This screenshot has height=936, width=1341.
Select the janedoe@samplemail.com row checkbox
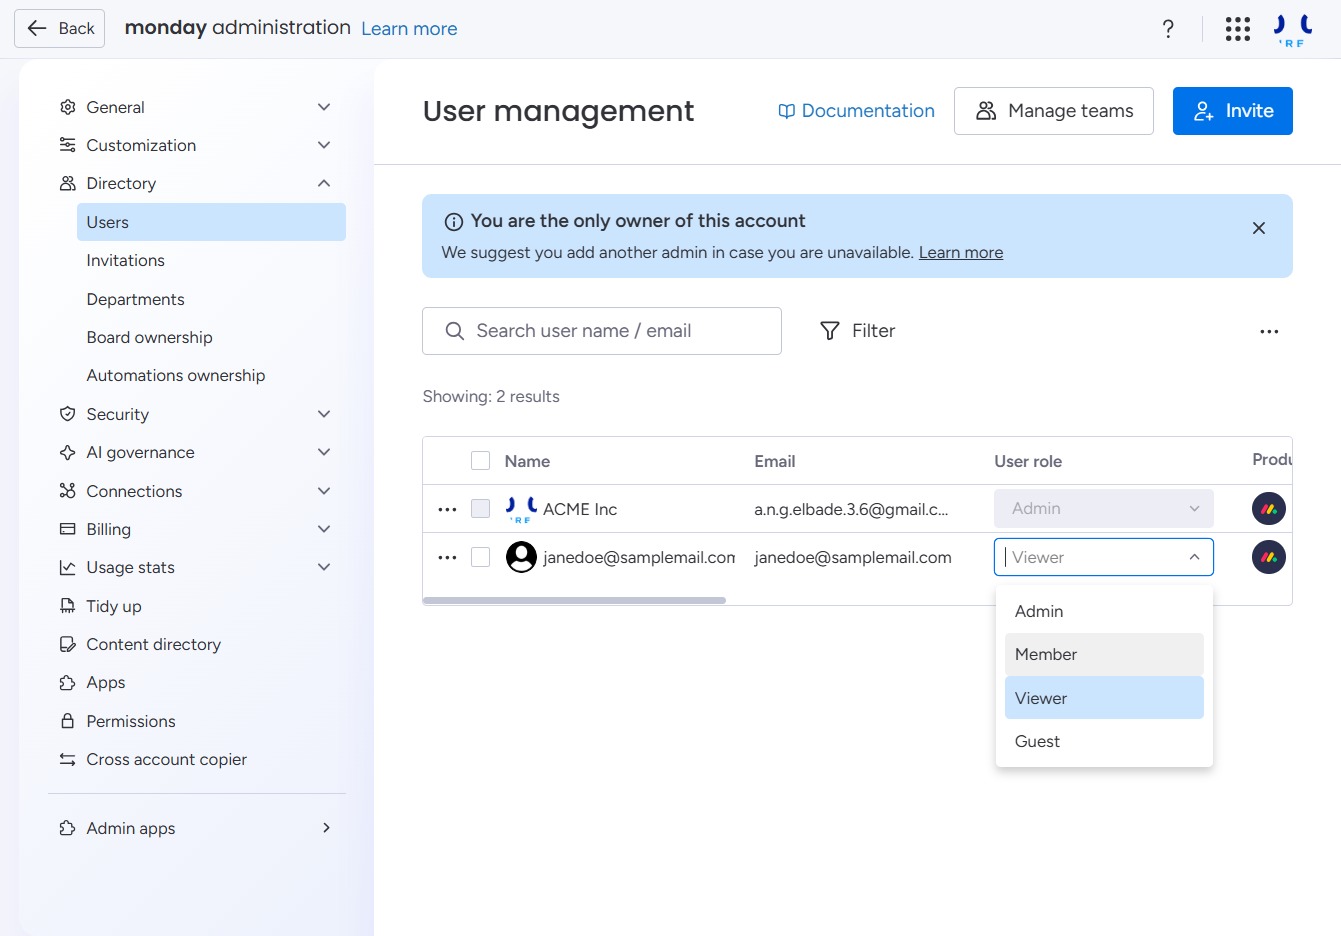481,557
